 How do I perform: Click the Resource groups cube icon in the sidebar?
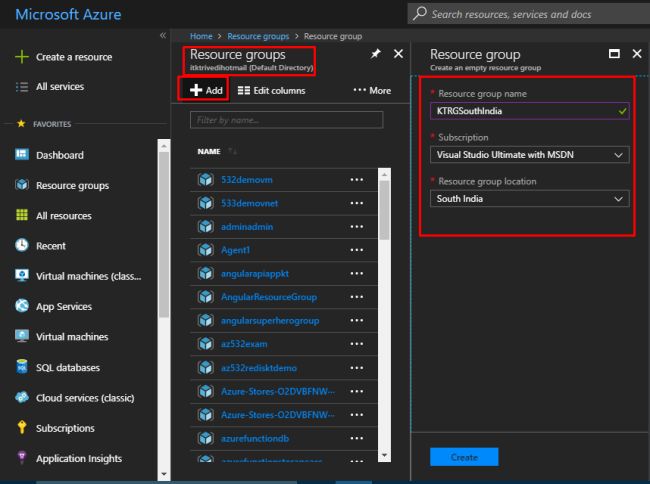click(x=22, y=185)
